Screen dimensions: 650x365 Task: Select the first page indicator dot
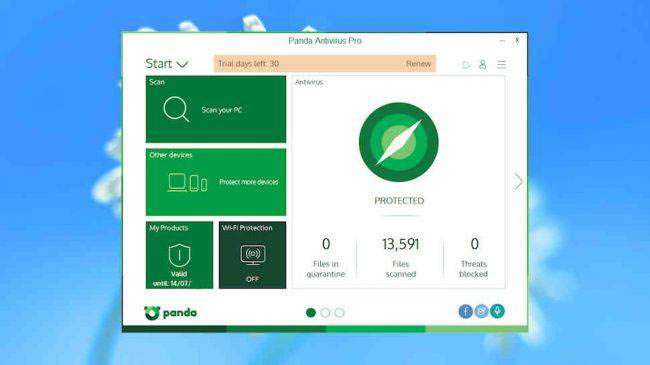(x=310, y=313)
